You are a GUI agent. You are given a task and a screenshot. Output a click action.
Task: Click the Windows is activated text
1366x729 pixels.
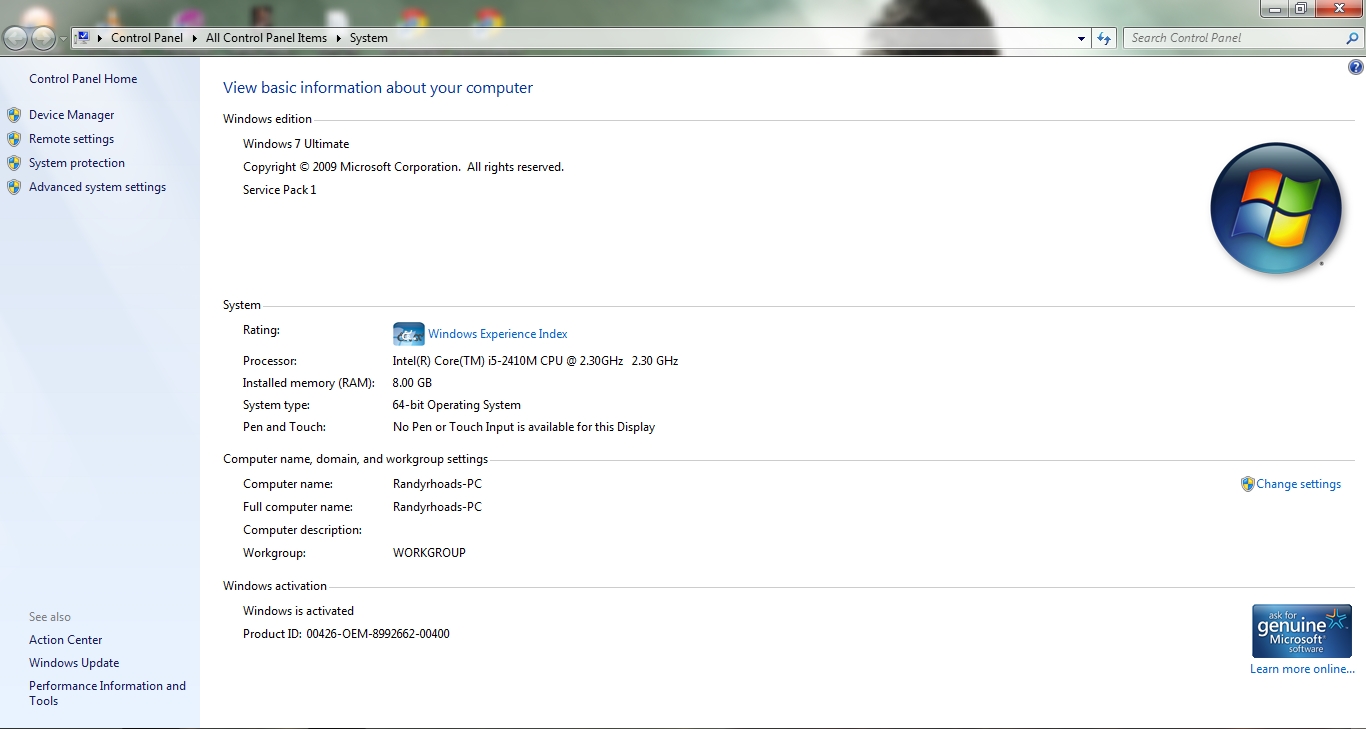(298, 611)
